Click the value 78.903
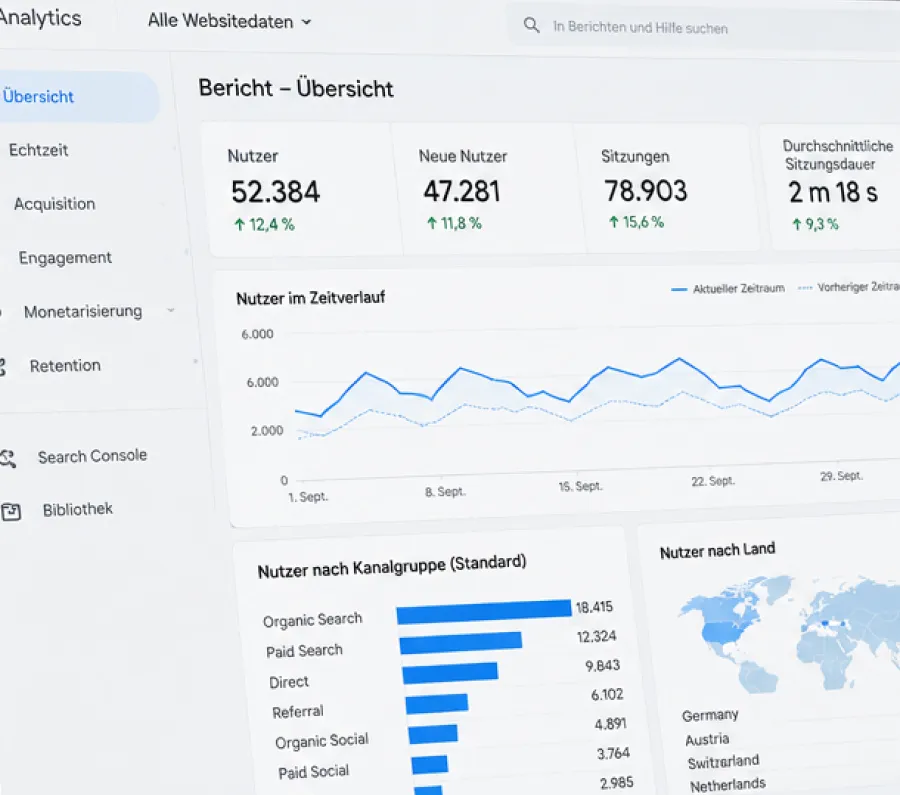This screenshot has height=795, width=900. [646, 191]
